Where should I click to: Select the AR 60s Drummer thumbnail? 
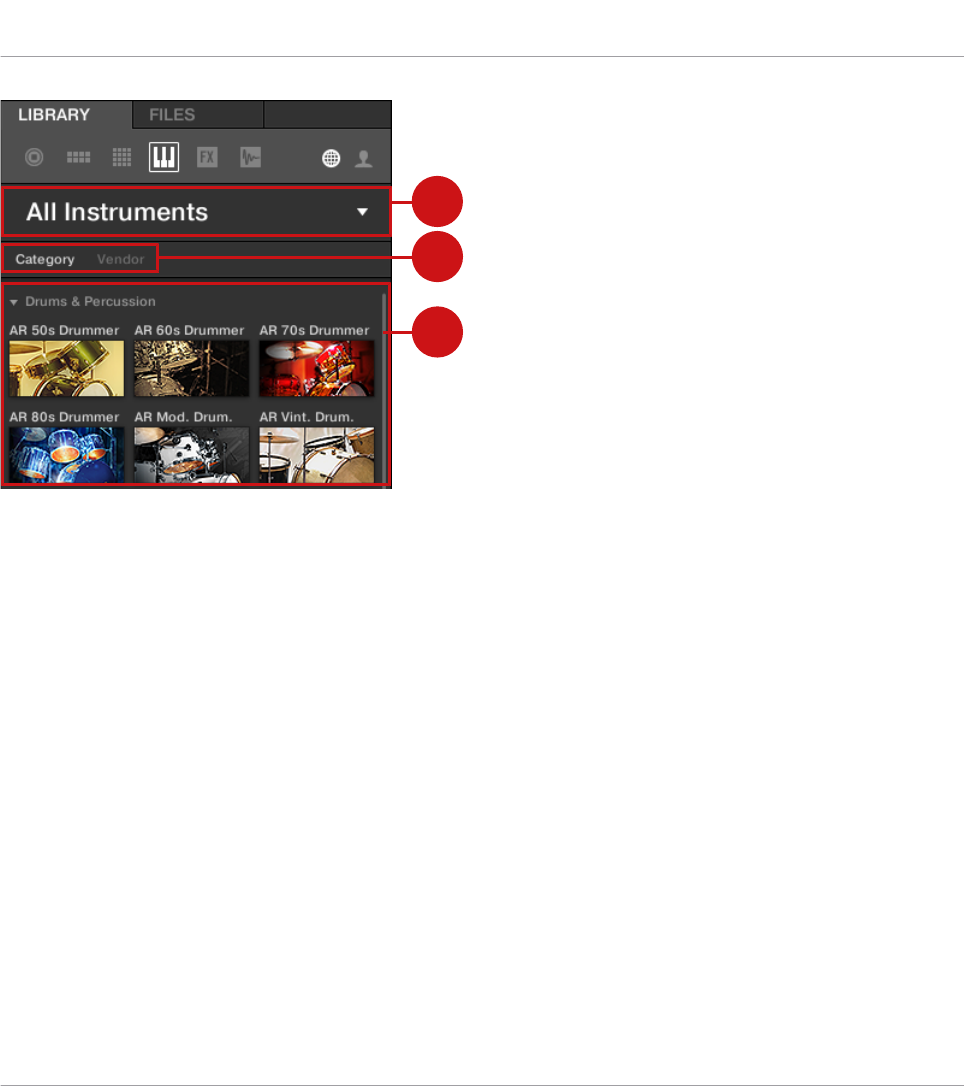191,368
